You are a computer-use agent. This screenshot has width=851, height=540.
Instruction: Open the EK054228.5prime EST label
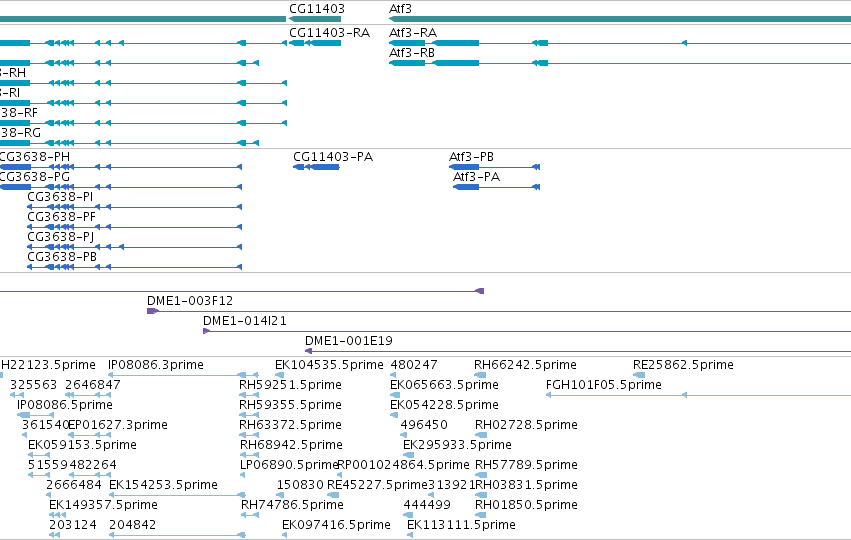click(444, 405)
